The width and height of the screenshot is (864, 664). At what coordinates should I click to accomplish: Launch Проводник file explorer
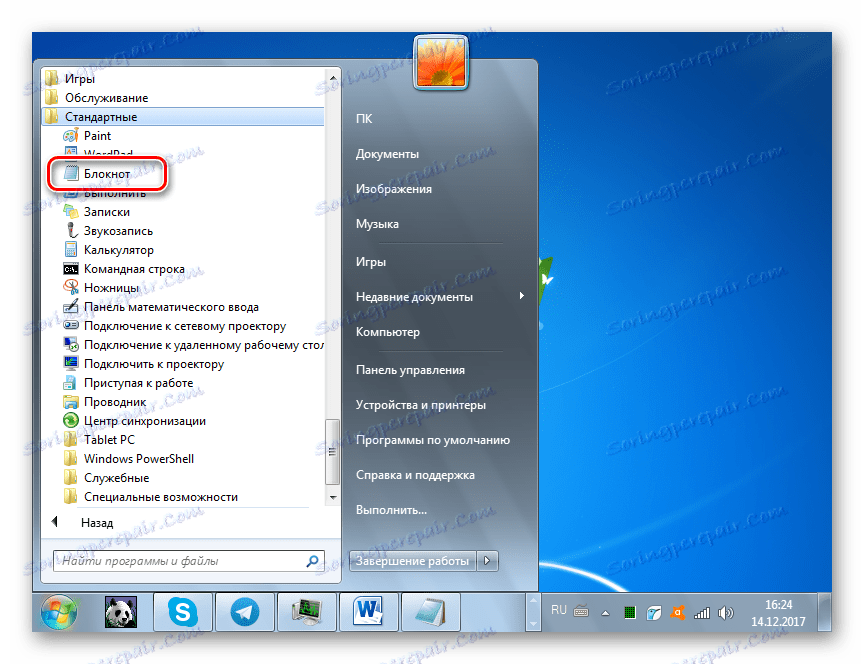click(x=105, y=402)
